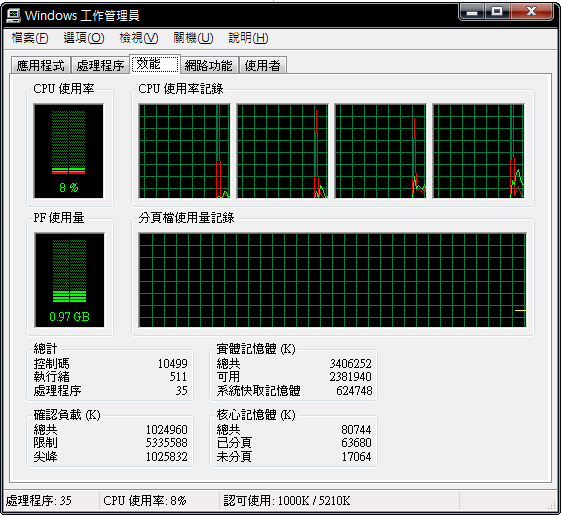This screenshot has width=561, height=515.
Task: Open the 關機(U) menu
Action: (193, 38)
